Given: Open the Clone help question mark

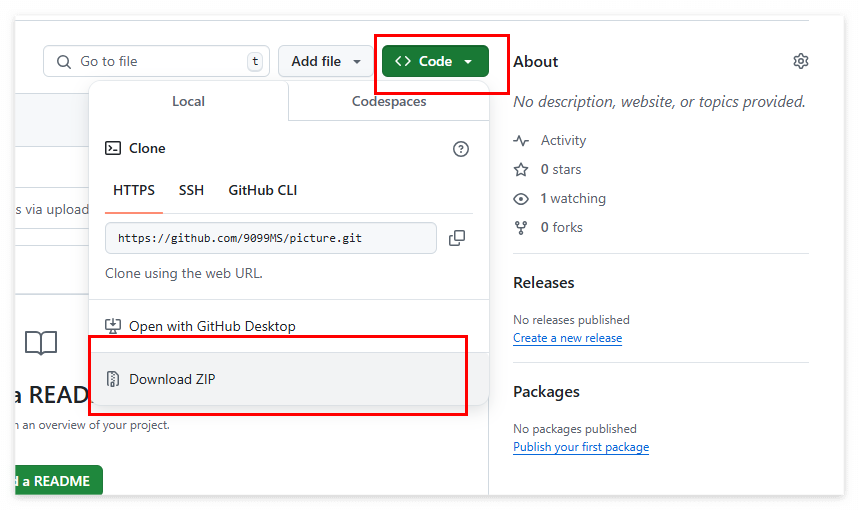Looking at the screenshot, I should [461, 149].
